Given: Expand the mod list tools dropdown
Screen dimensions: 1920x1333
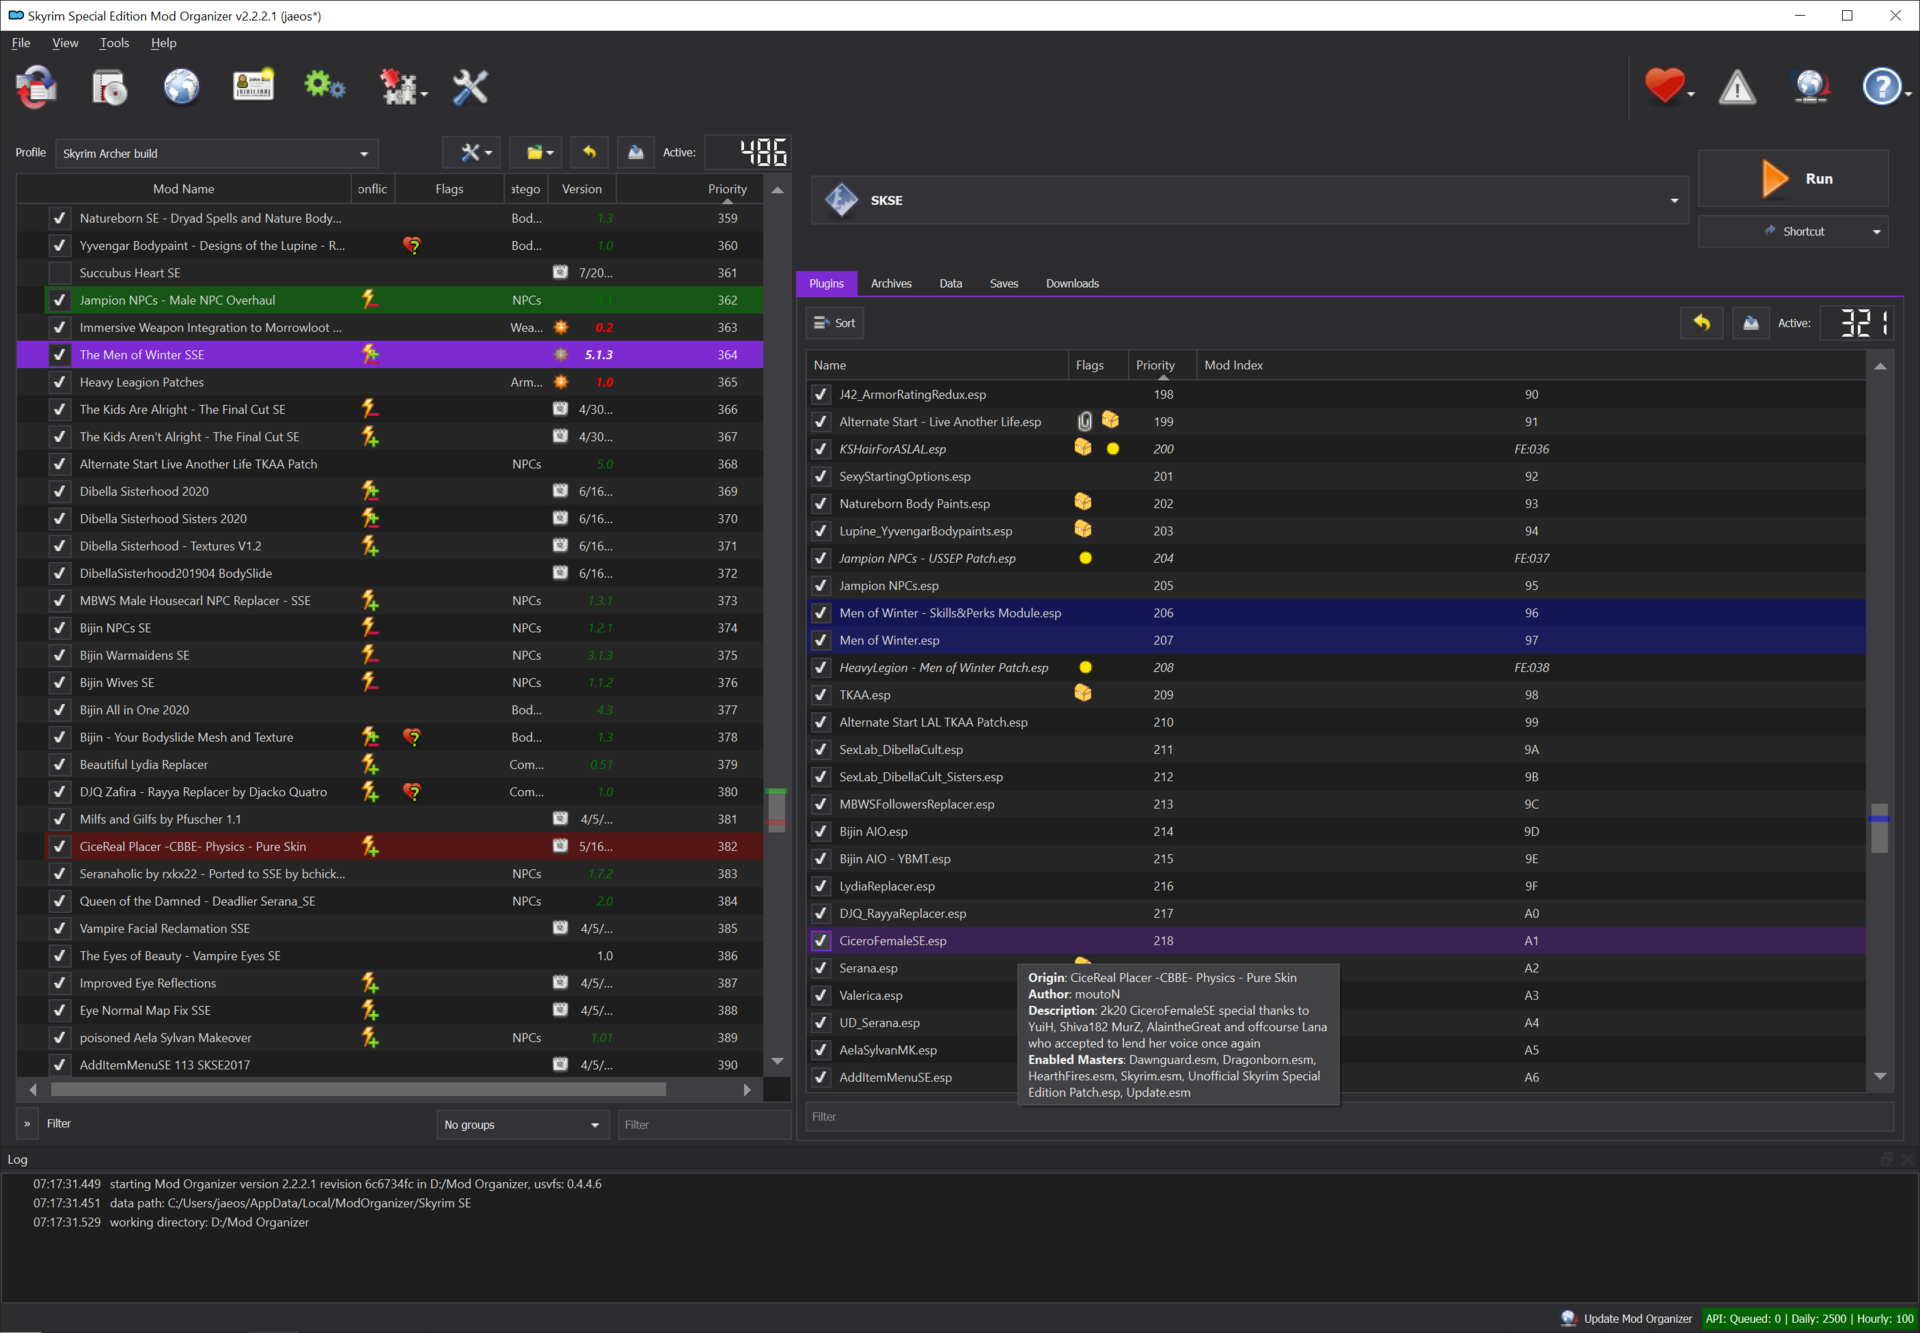Looking at the screenshot, I should coord(474,152).
